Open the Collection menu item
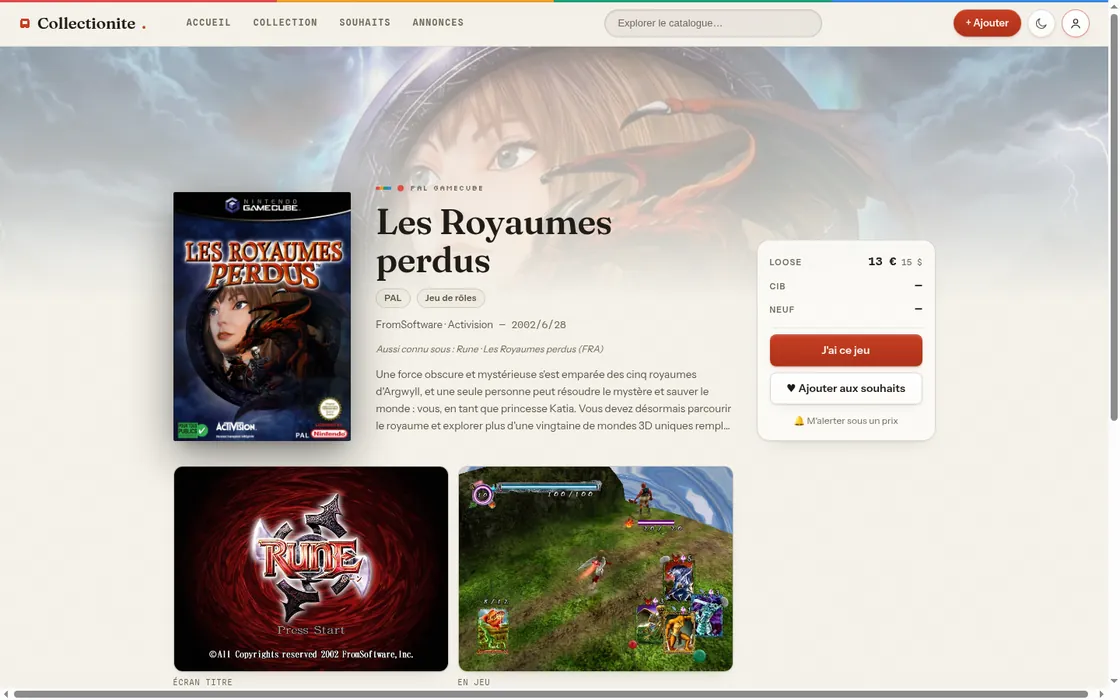This screenshot has width=1120, height=700. point(285,23)
